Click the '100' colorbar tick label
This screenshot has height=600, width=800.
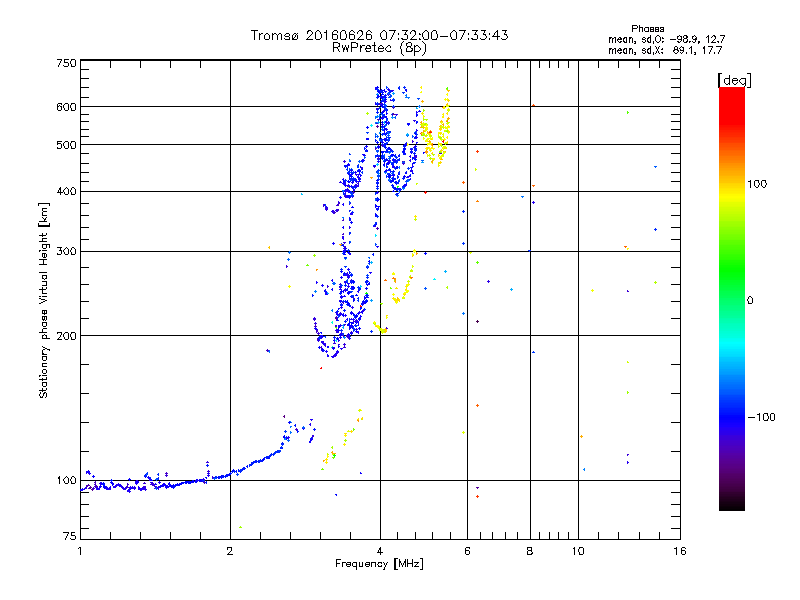pyautogui.click(x=757, y=184)
